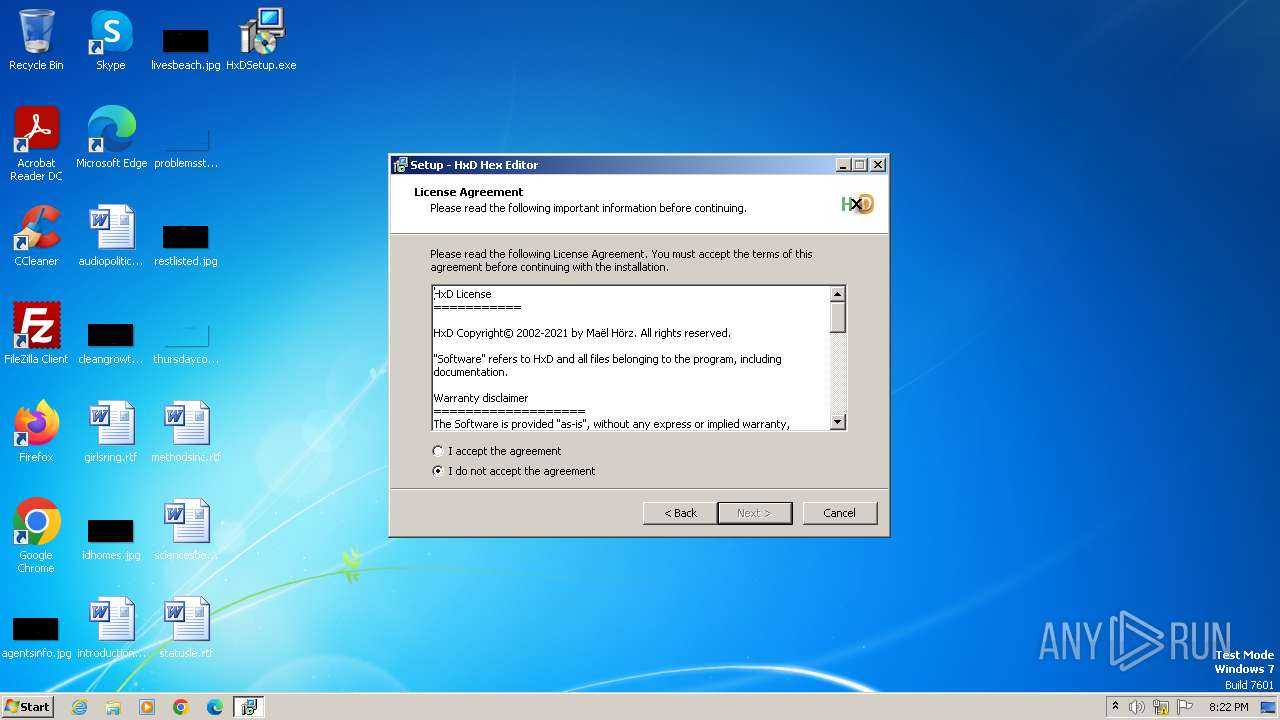Image resolution: width=1280 pixels, height=720 pixels.
Task: Open FileZilla Client desktop shortcut
Action: point(36,334)
